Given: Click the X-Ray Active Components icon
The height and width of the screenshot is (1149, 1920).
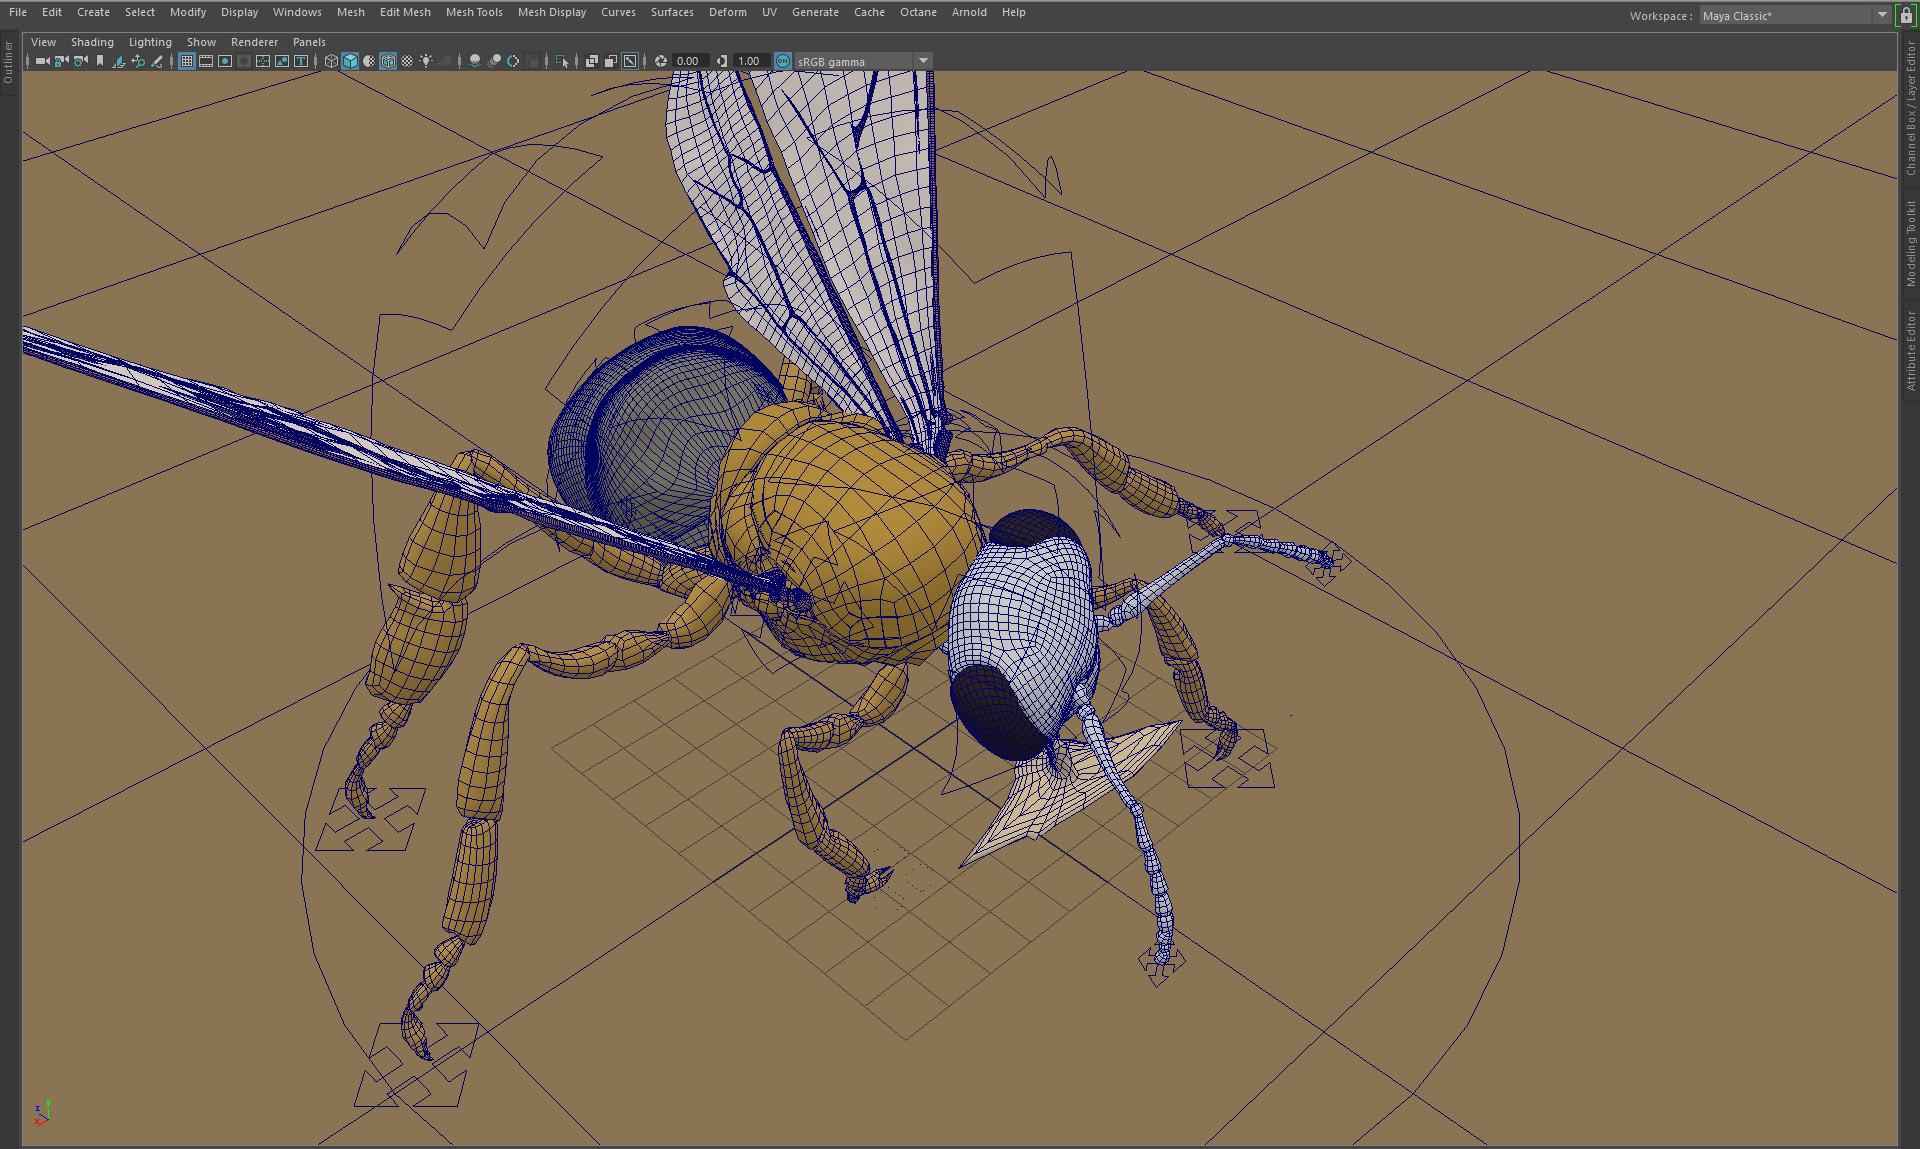Looking at the screenshot, I should [x=610, y=61].
